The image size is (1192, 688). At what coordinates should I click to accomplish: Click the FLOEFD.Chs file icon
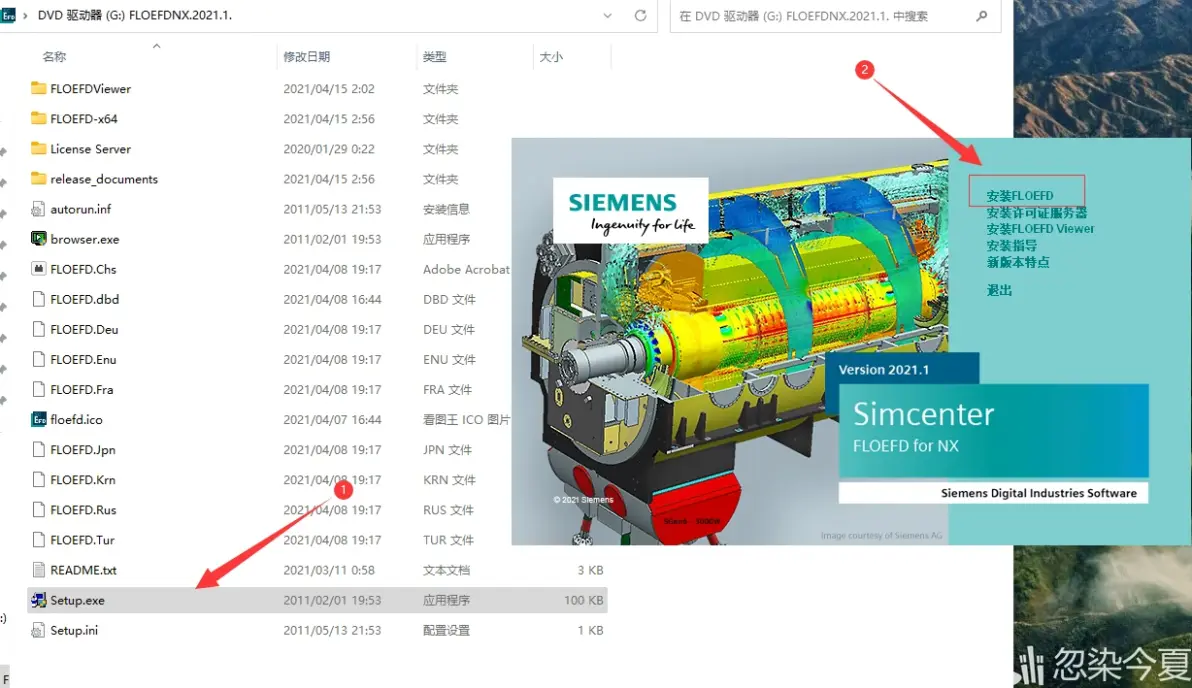click(x=39, y=269)
